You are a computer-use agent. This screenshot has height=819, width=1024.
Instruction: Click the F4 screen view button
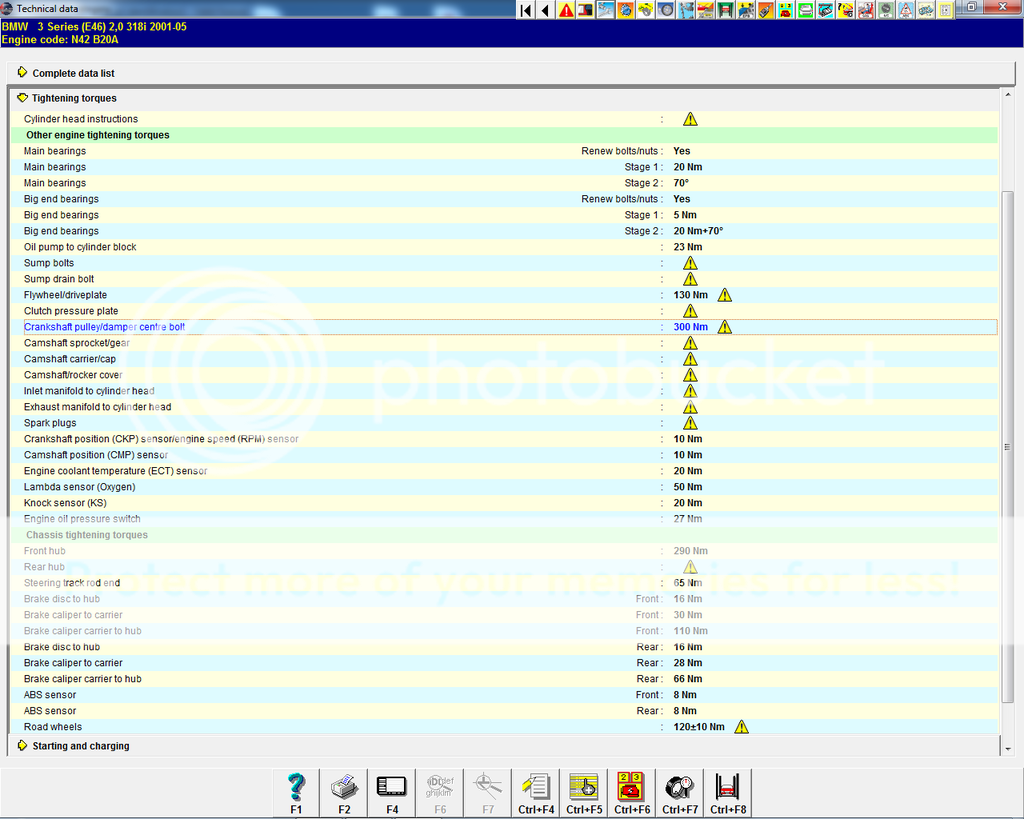pos(392,792)
